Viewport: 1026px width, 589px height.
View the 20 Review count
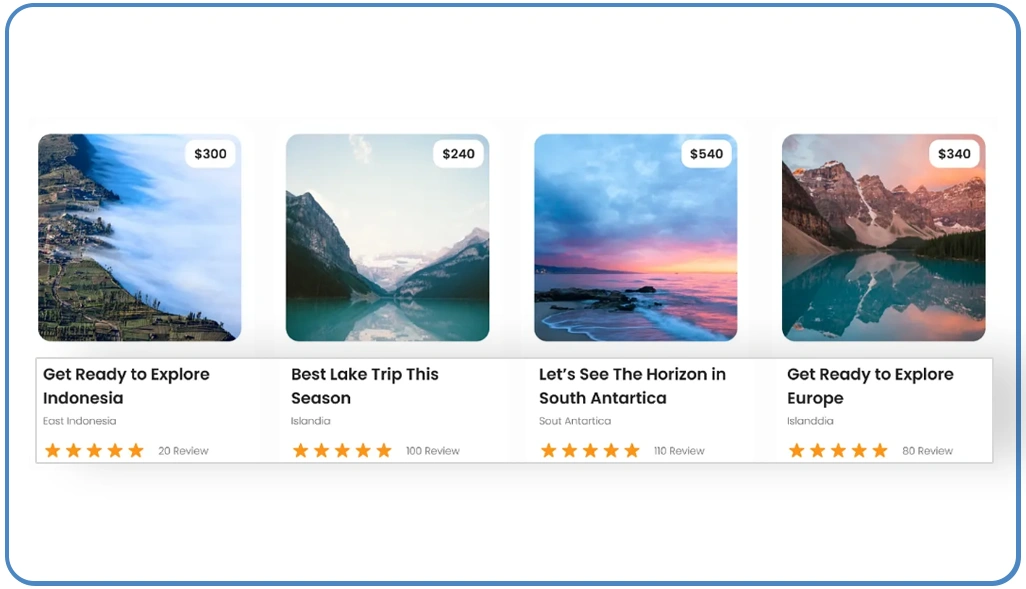click(183, 451)
